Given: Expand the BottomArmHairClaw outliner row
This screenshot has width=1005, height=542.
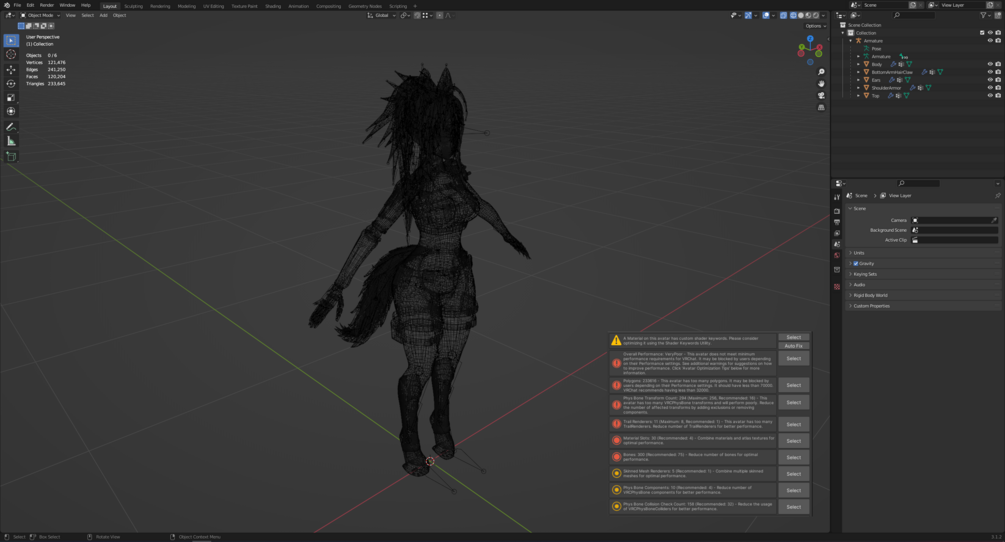Looking at the screenshot, I should pos(859,72).
